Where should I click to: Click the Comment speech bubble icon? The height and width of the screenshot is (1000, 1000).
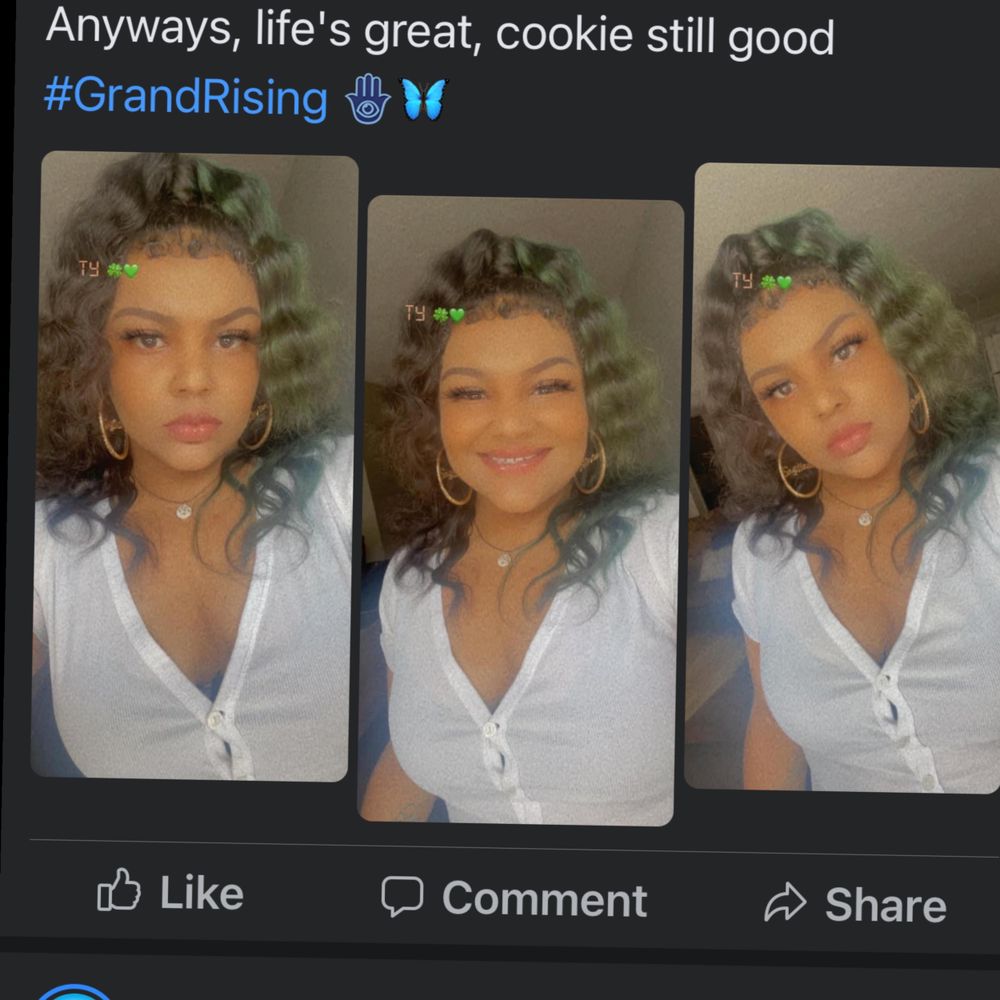point(402,896)
